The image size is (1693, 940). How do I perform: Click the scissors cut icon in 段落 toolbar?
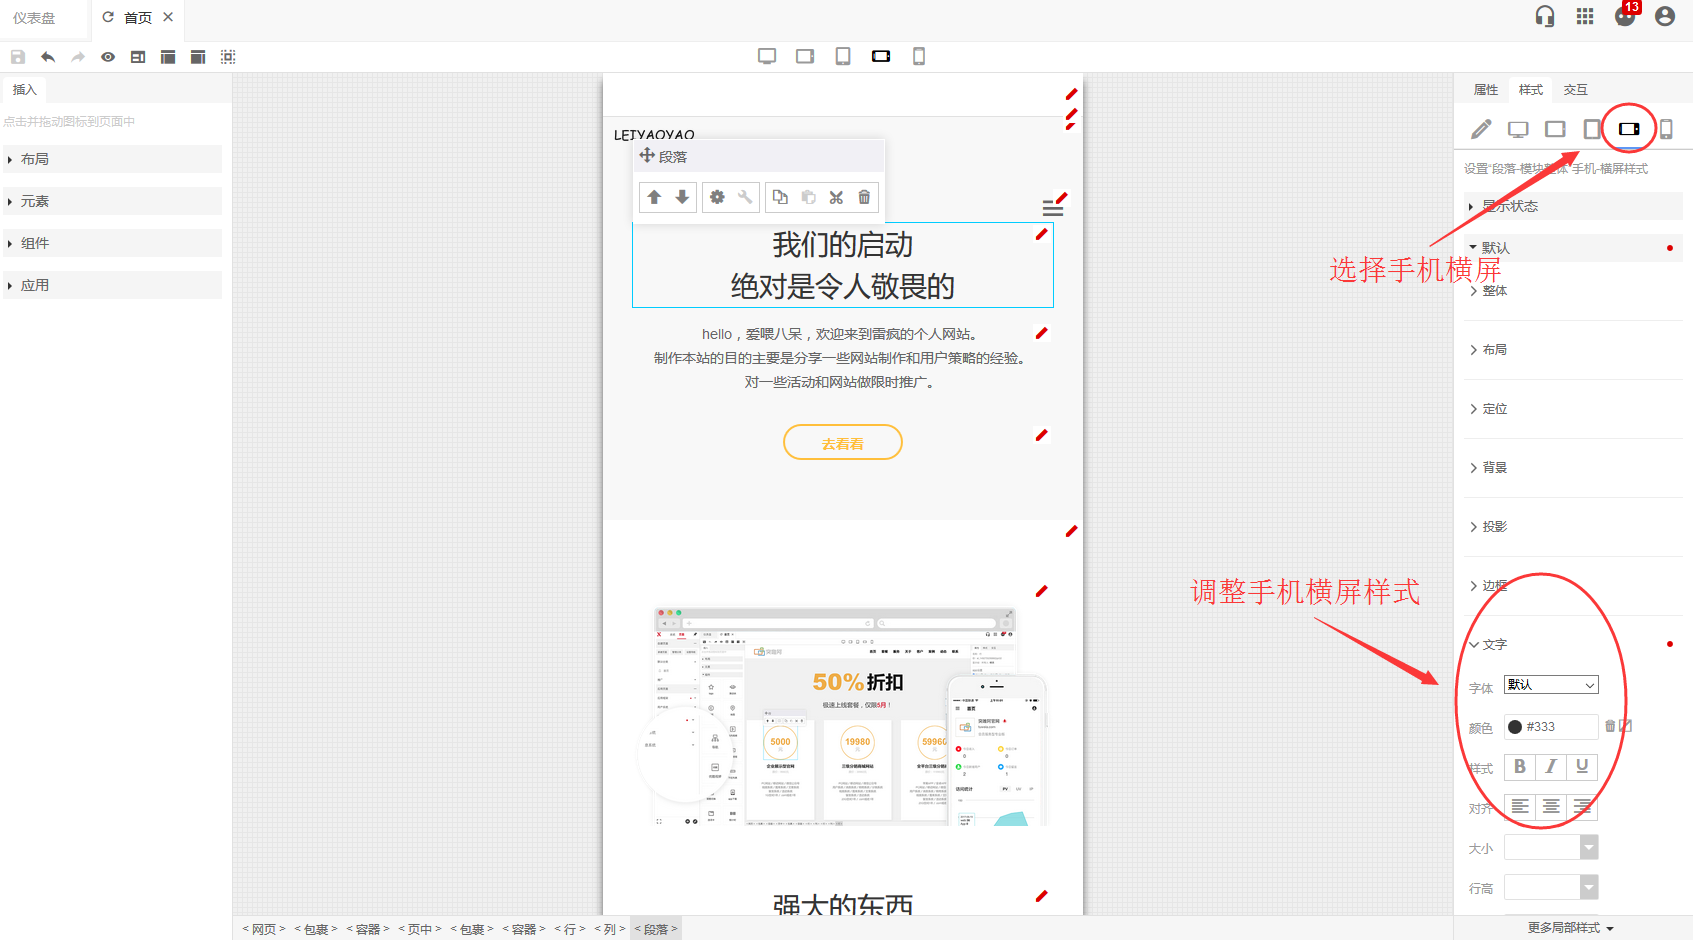pos(836,197)
